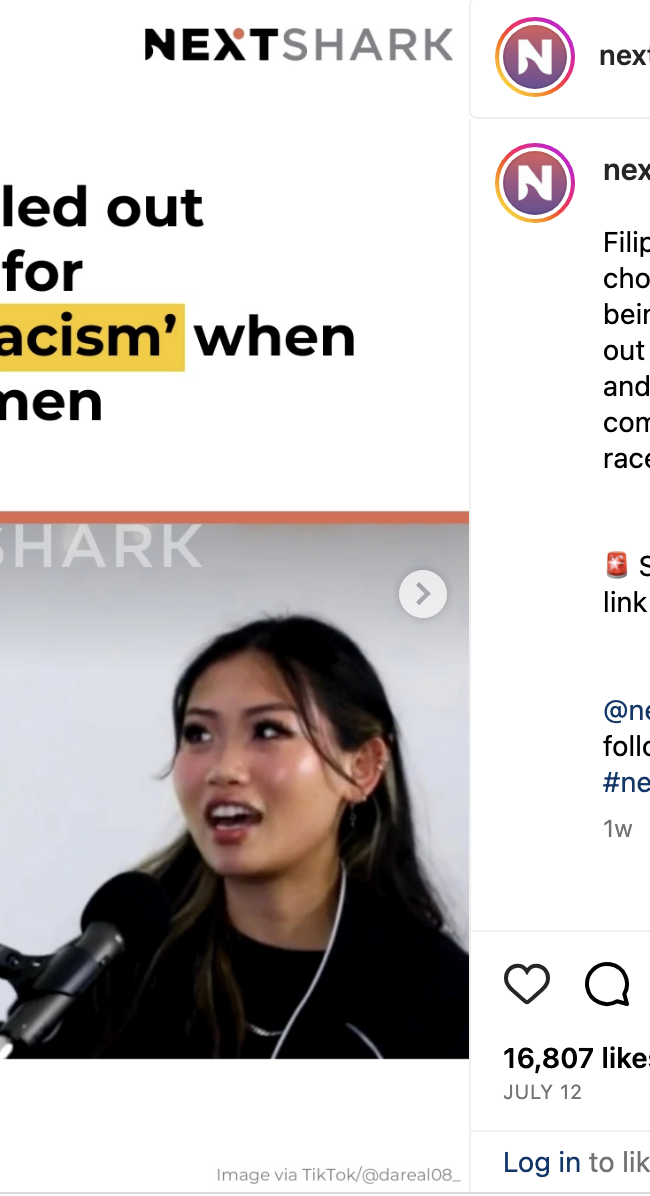Viewport: 650px width, 1196px height.
Task: Click the SHARK watermark on the image
Action: tap(101, 546)
